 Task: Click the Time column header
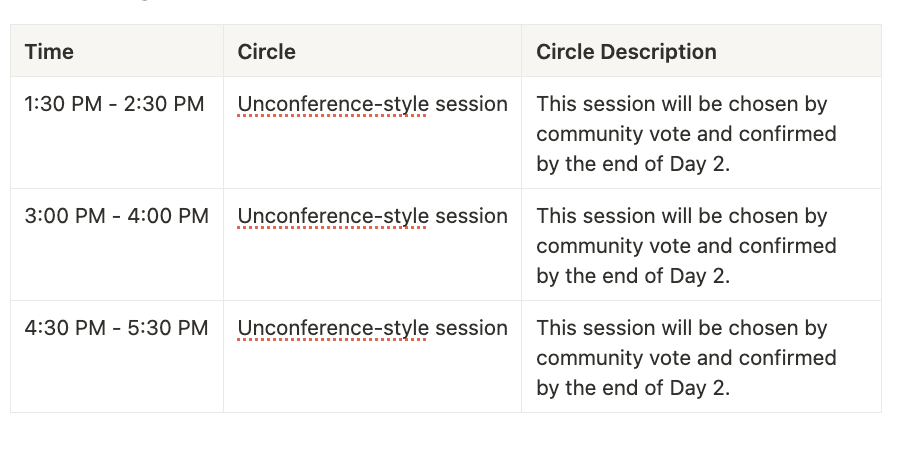50,52
